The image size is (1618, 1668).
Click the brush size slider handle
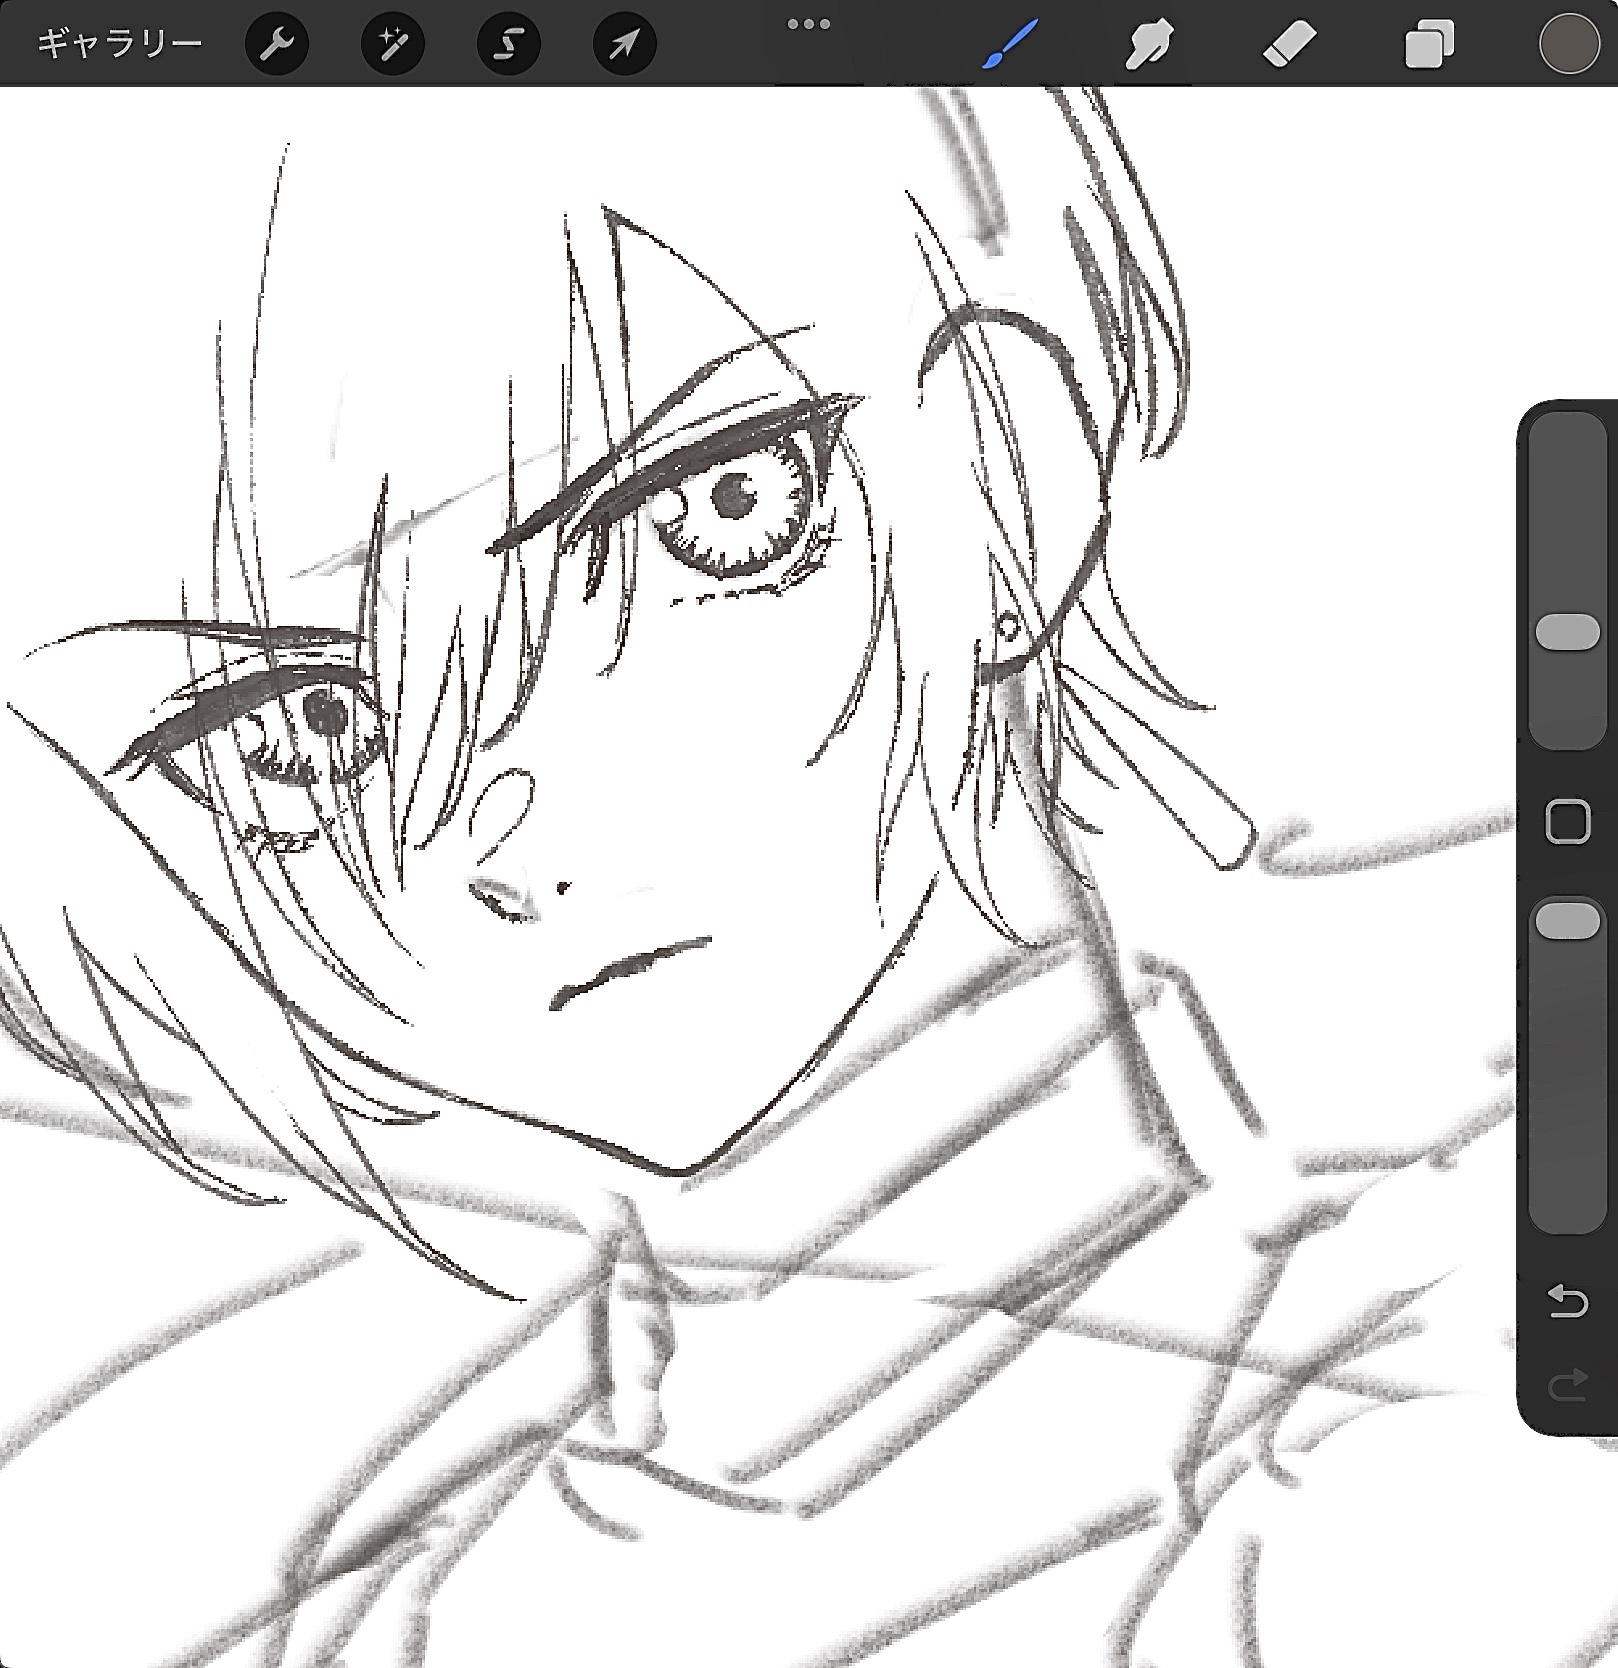1567,633
